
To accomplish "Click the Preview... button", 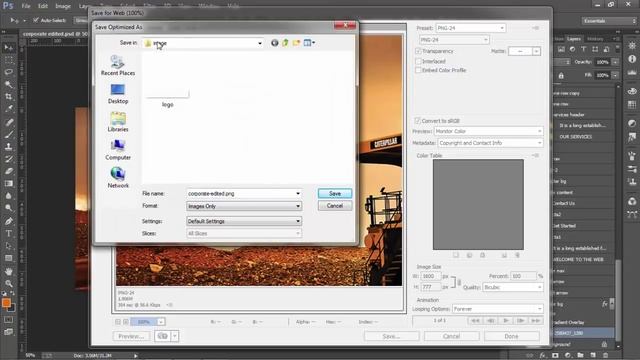I will tap(131, 336).
